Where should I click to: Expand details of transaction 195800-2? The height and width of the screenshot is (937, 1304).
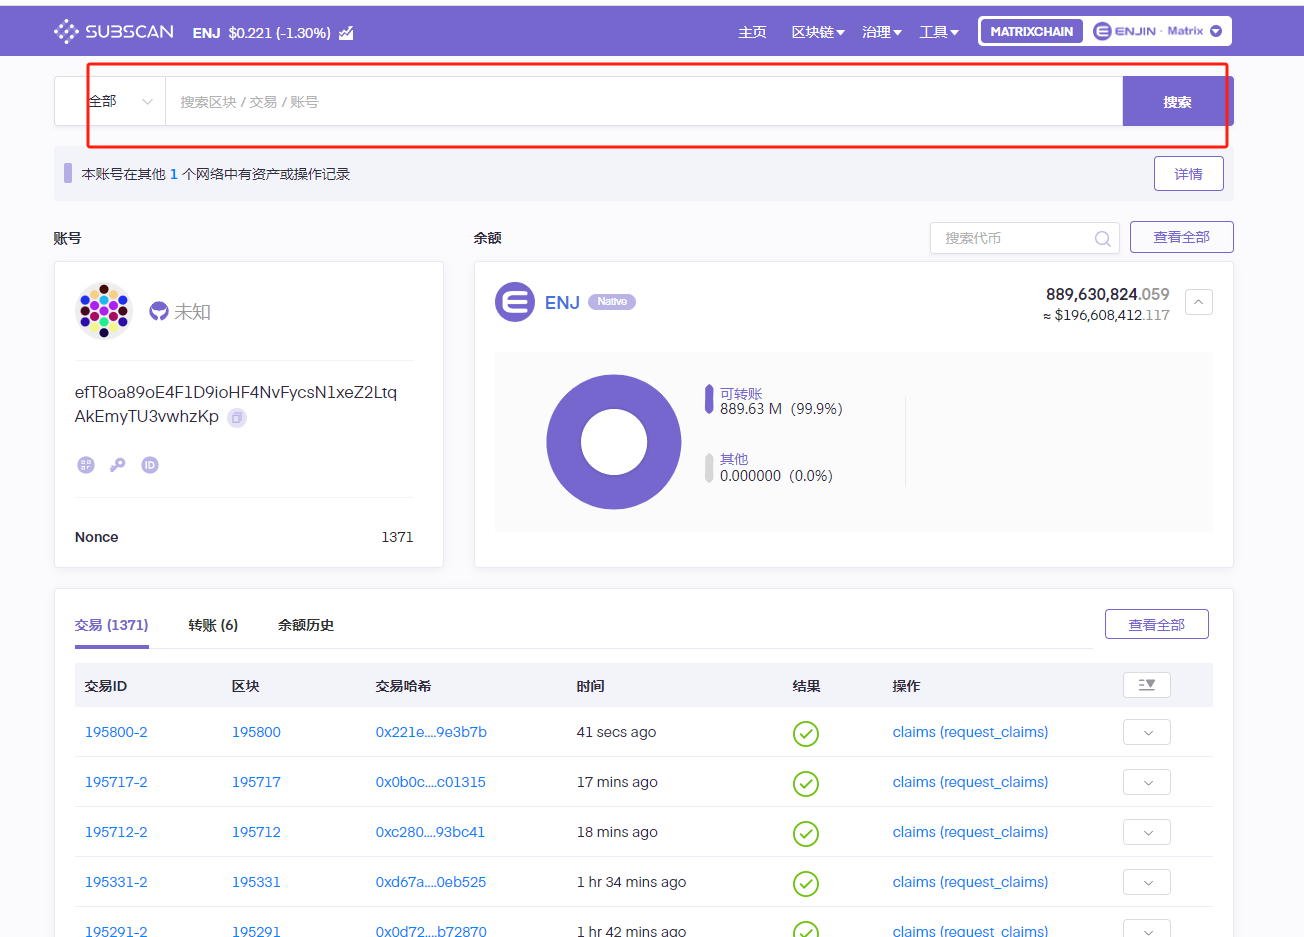[1146, 732]
